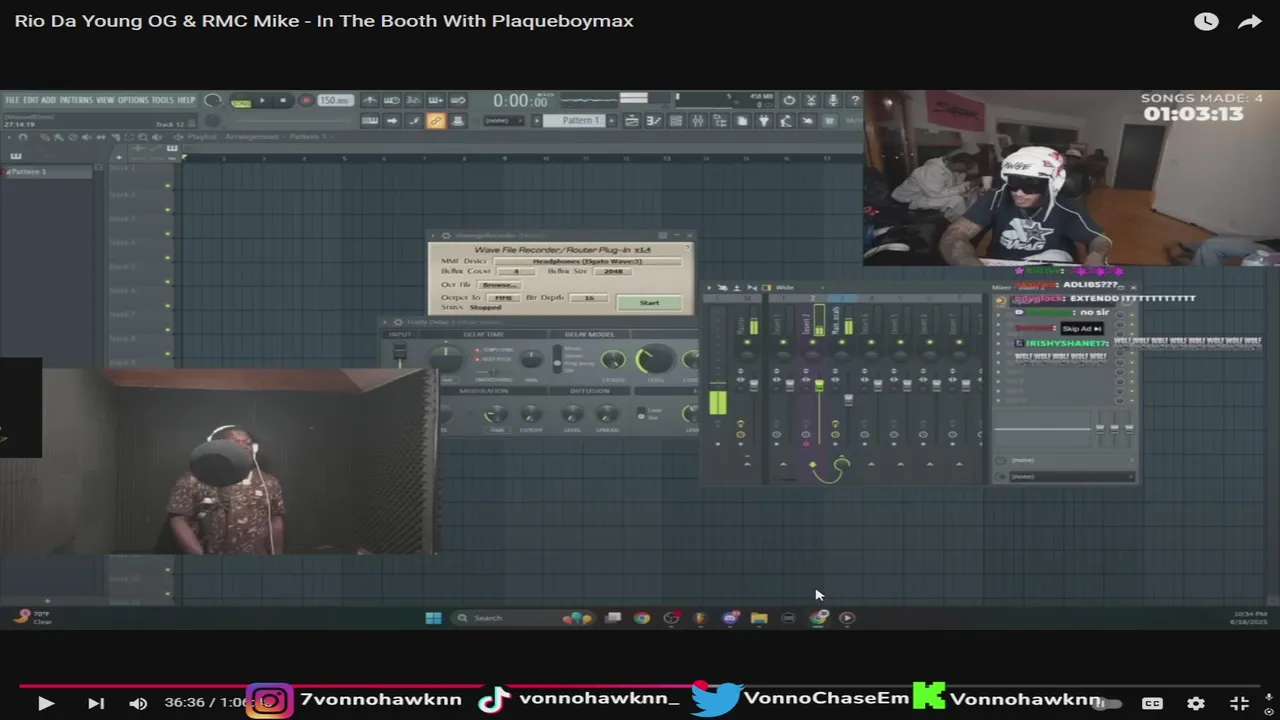Open the FILE menu in FL Studio
The image size is (1280, 720).
point(12,100)
